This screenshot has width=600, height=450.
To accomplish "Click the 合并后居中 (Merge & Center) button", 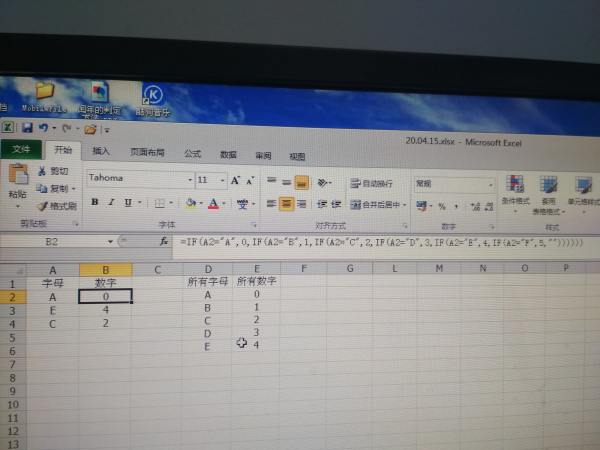I will [x=375, y=205].
